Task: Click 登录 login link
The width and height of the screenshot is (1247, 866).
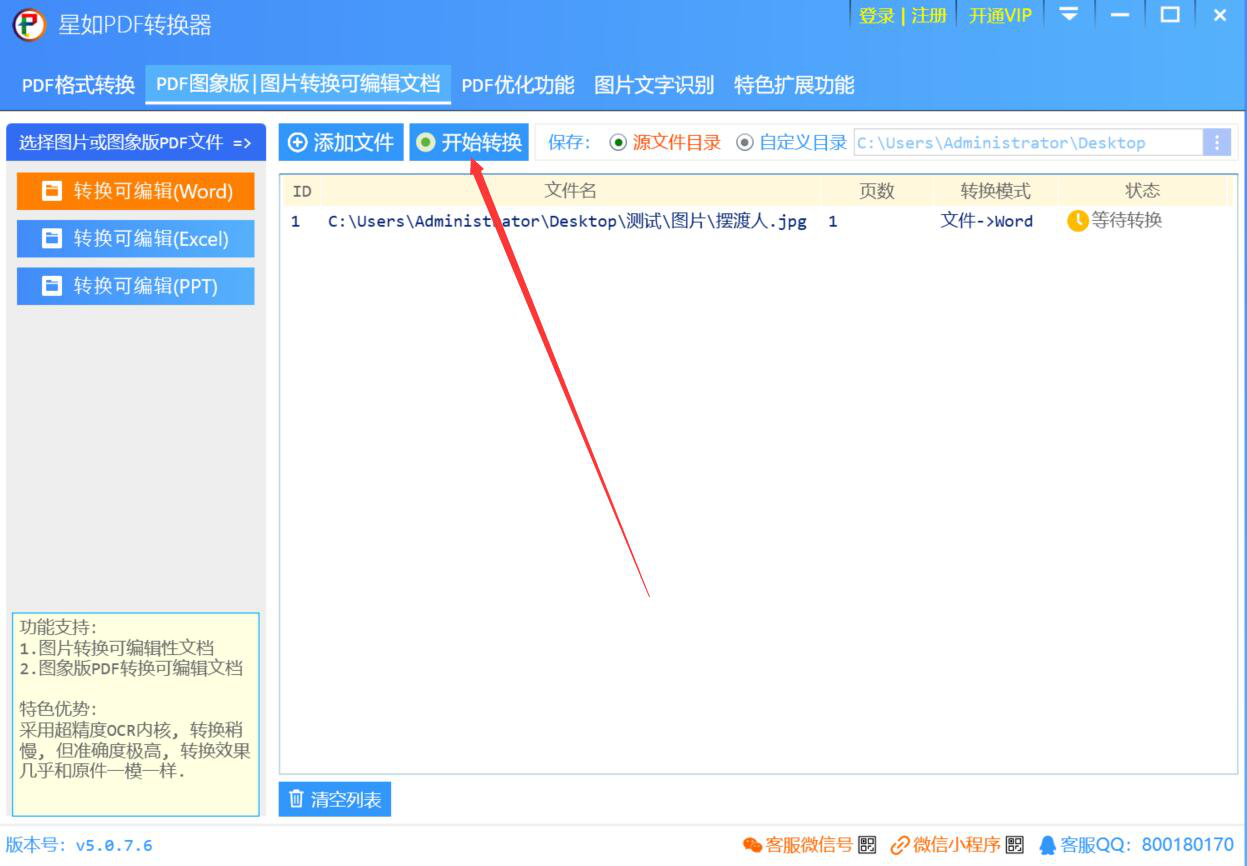Action: click(877, 16)
